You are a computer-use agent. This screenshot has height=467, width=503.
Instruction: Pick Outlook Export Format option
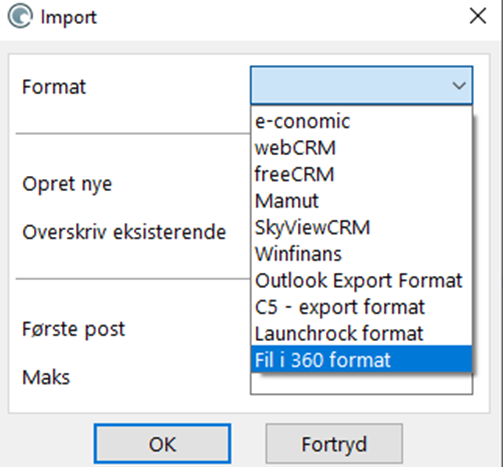pyautogui.click(x=361, y=280)
